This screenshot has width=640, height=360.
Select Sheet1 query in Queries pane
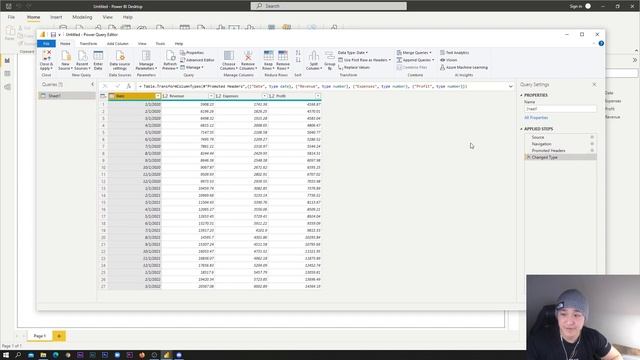(67, 96)
